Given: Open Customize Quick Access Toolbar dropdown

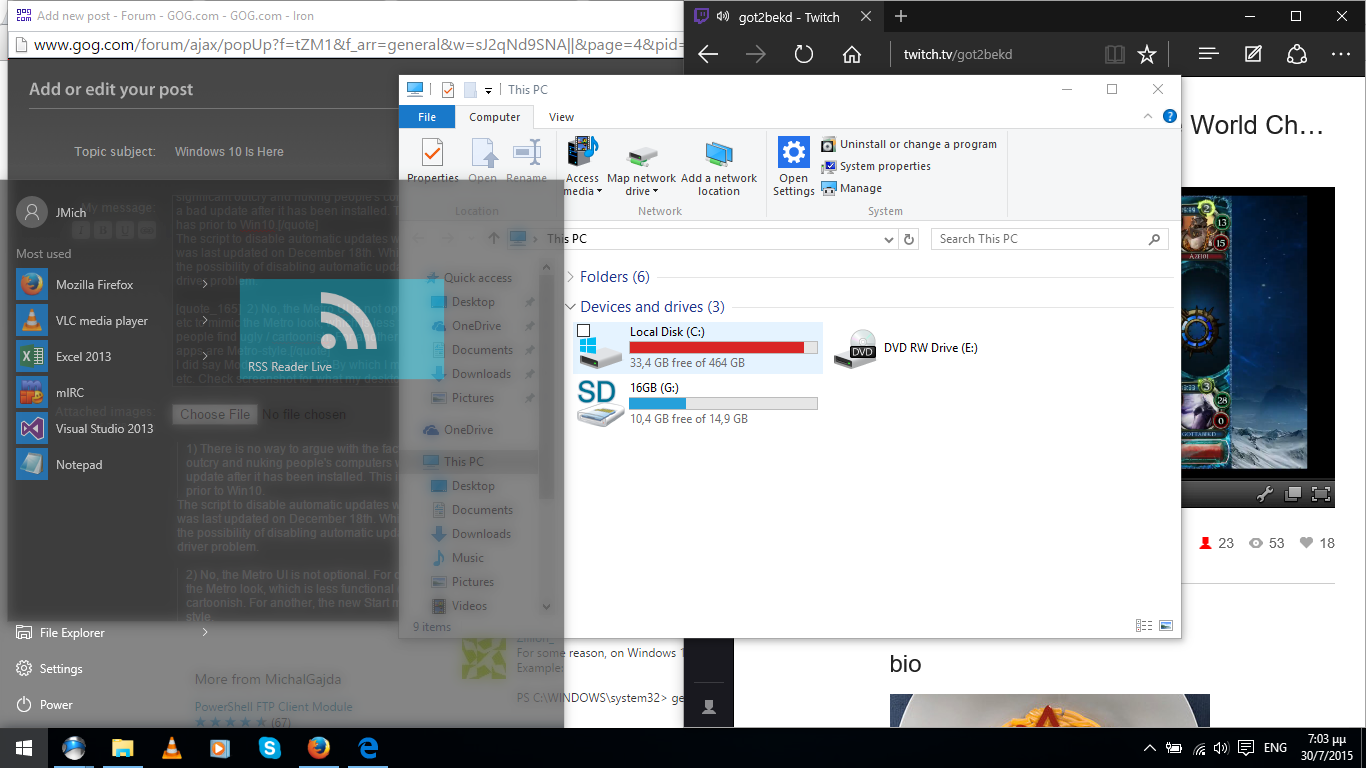Looking at the screenshot, I should (489, 91).
